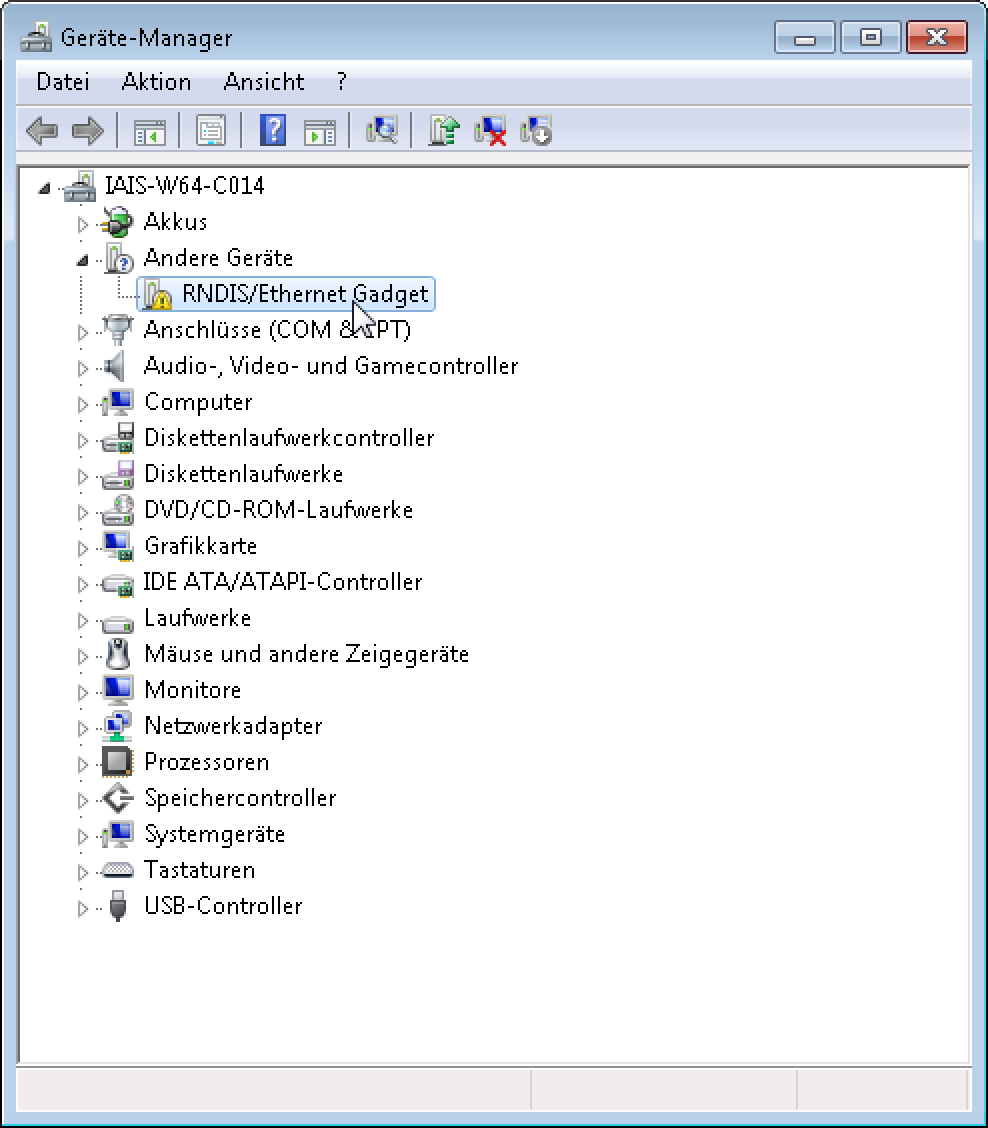988x1128 pixels.
Task: Click Scan for hardware changes icon
Action: tap(381, 130)
